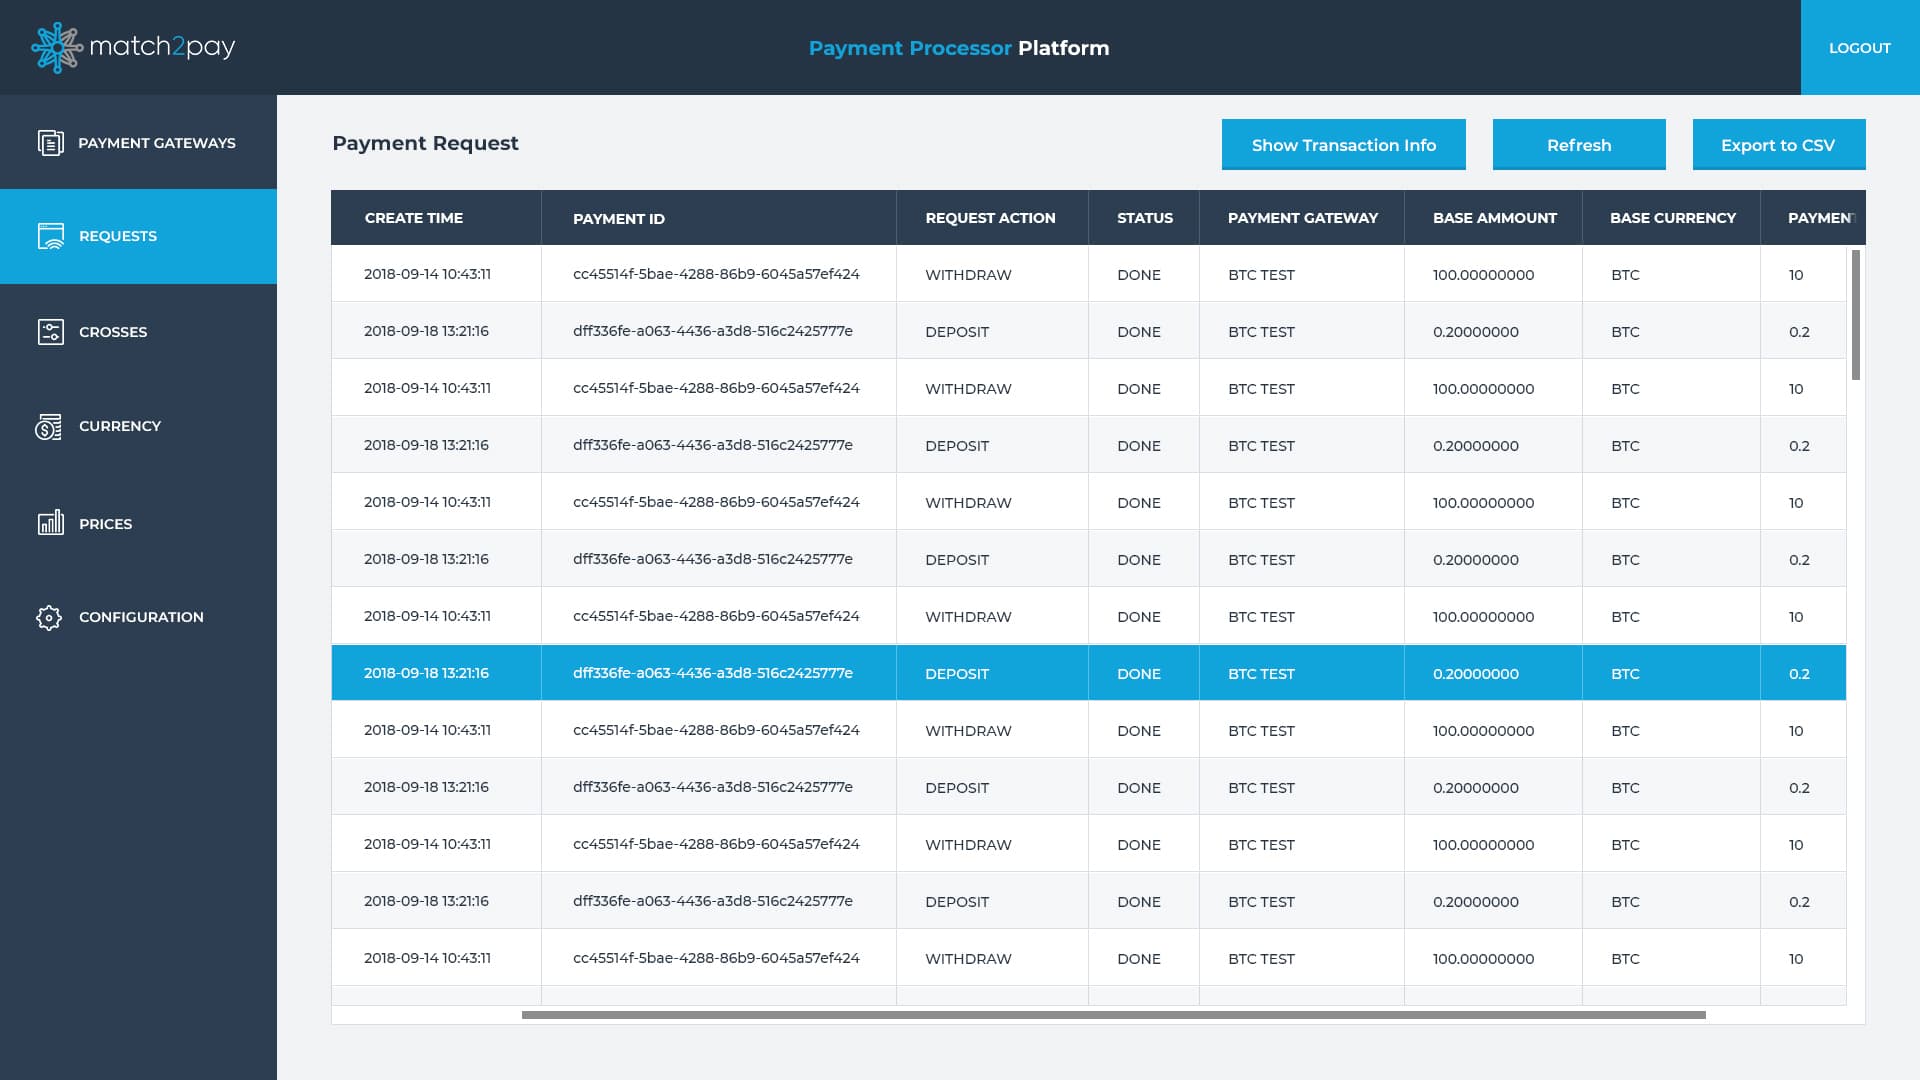Screen dimensions: 1920x1080
Task: Click the Status column header
Action: click(1144, 218)
